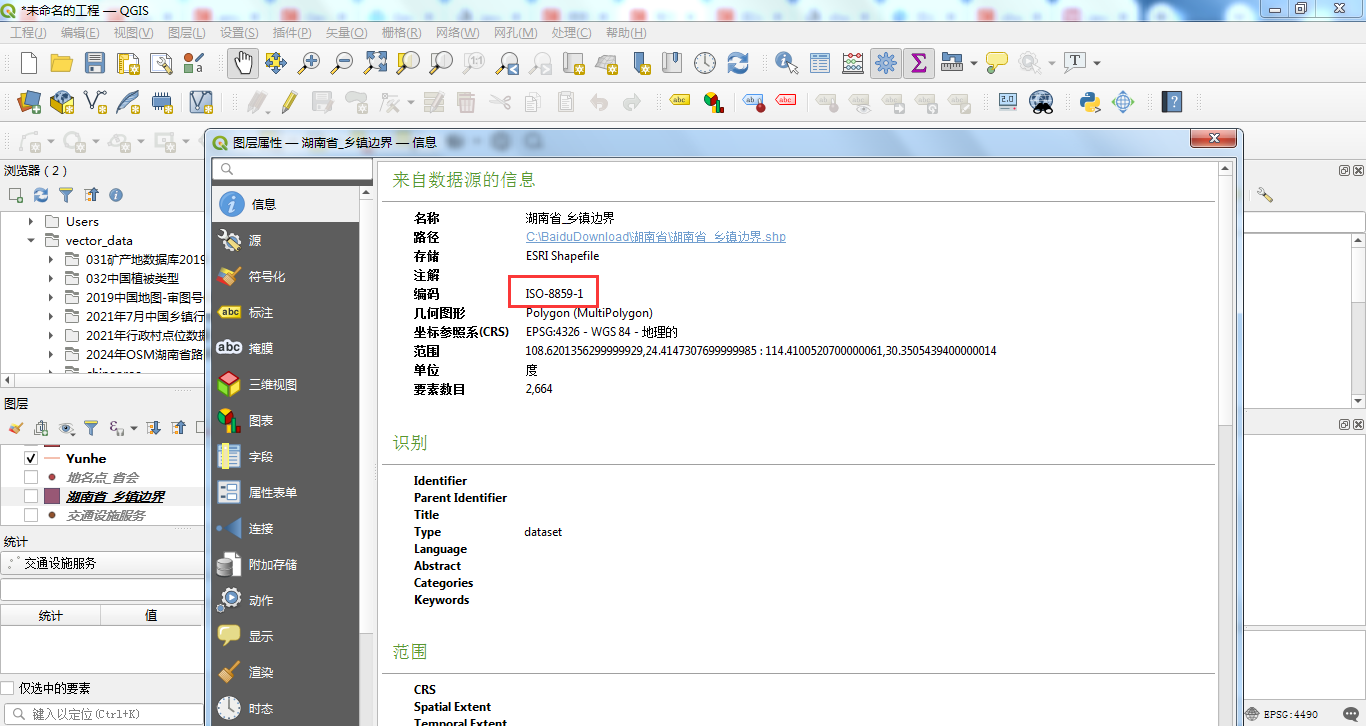Expand the 031矿产地数据库 folder
The width and height of the screenshot is (1366, 726).
[51, 259]
